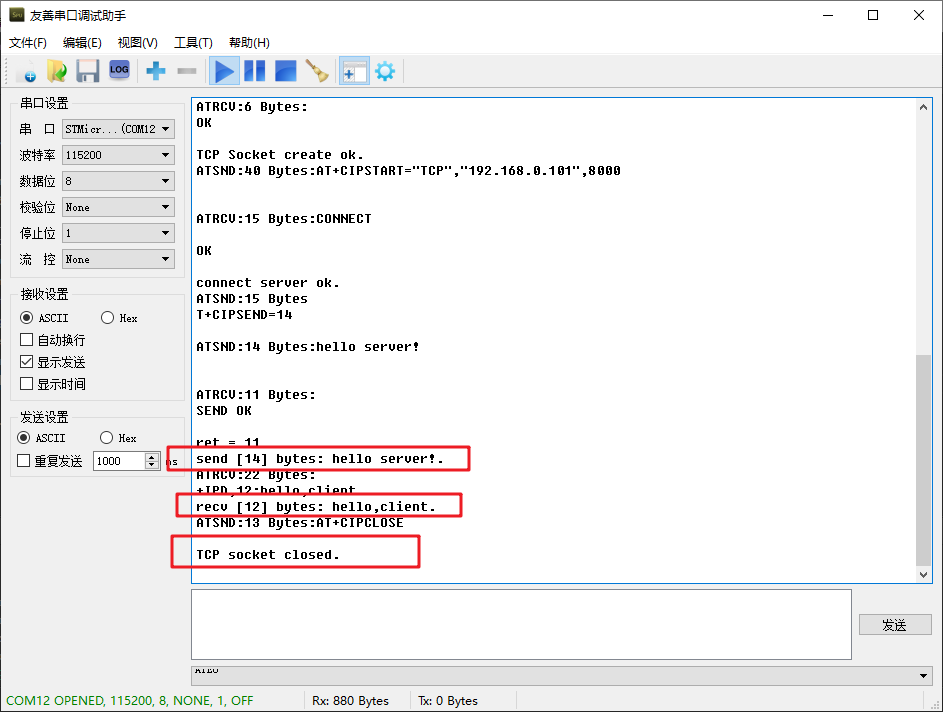Screen dimensions: 943x712
Task: Click the send message text area
Action: 521,624
